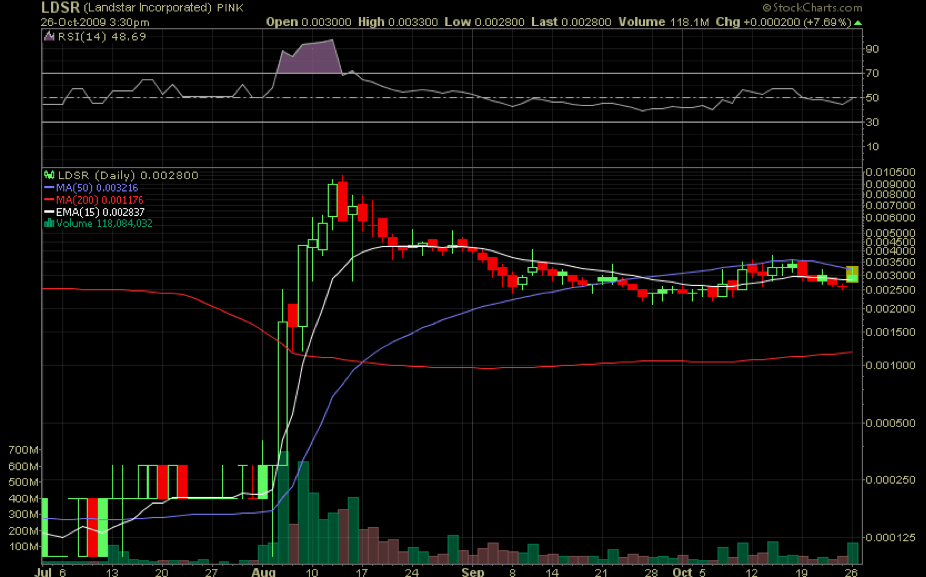Click the green up arrow after Chg percentage

[857, 22]
